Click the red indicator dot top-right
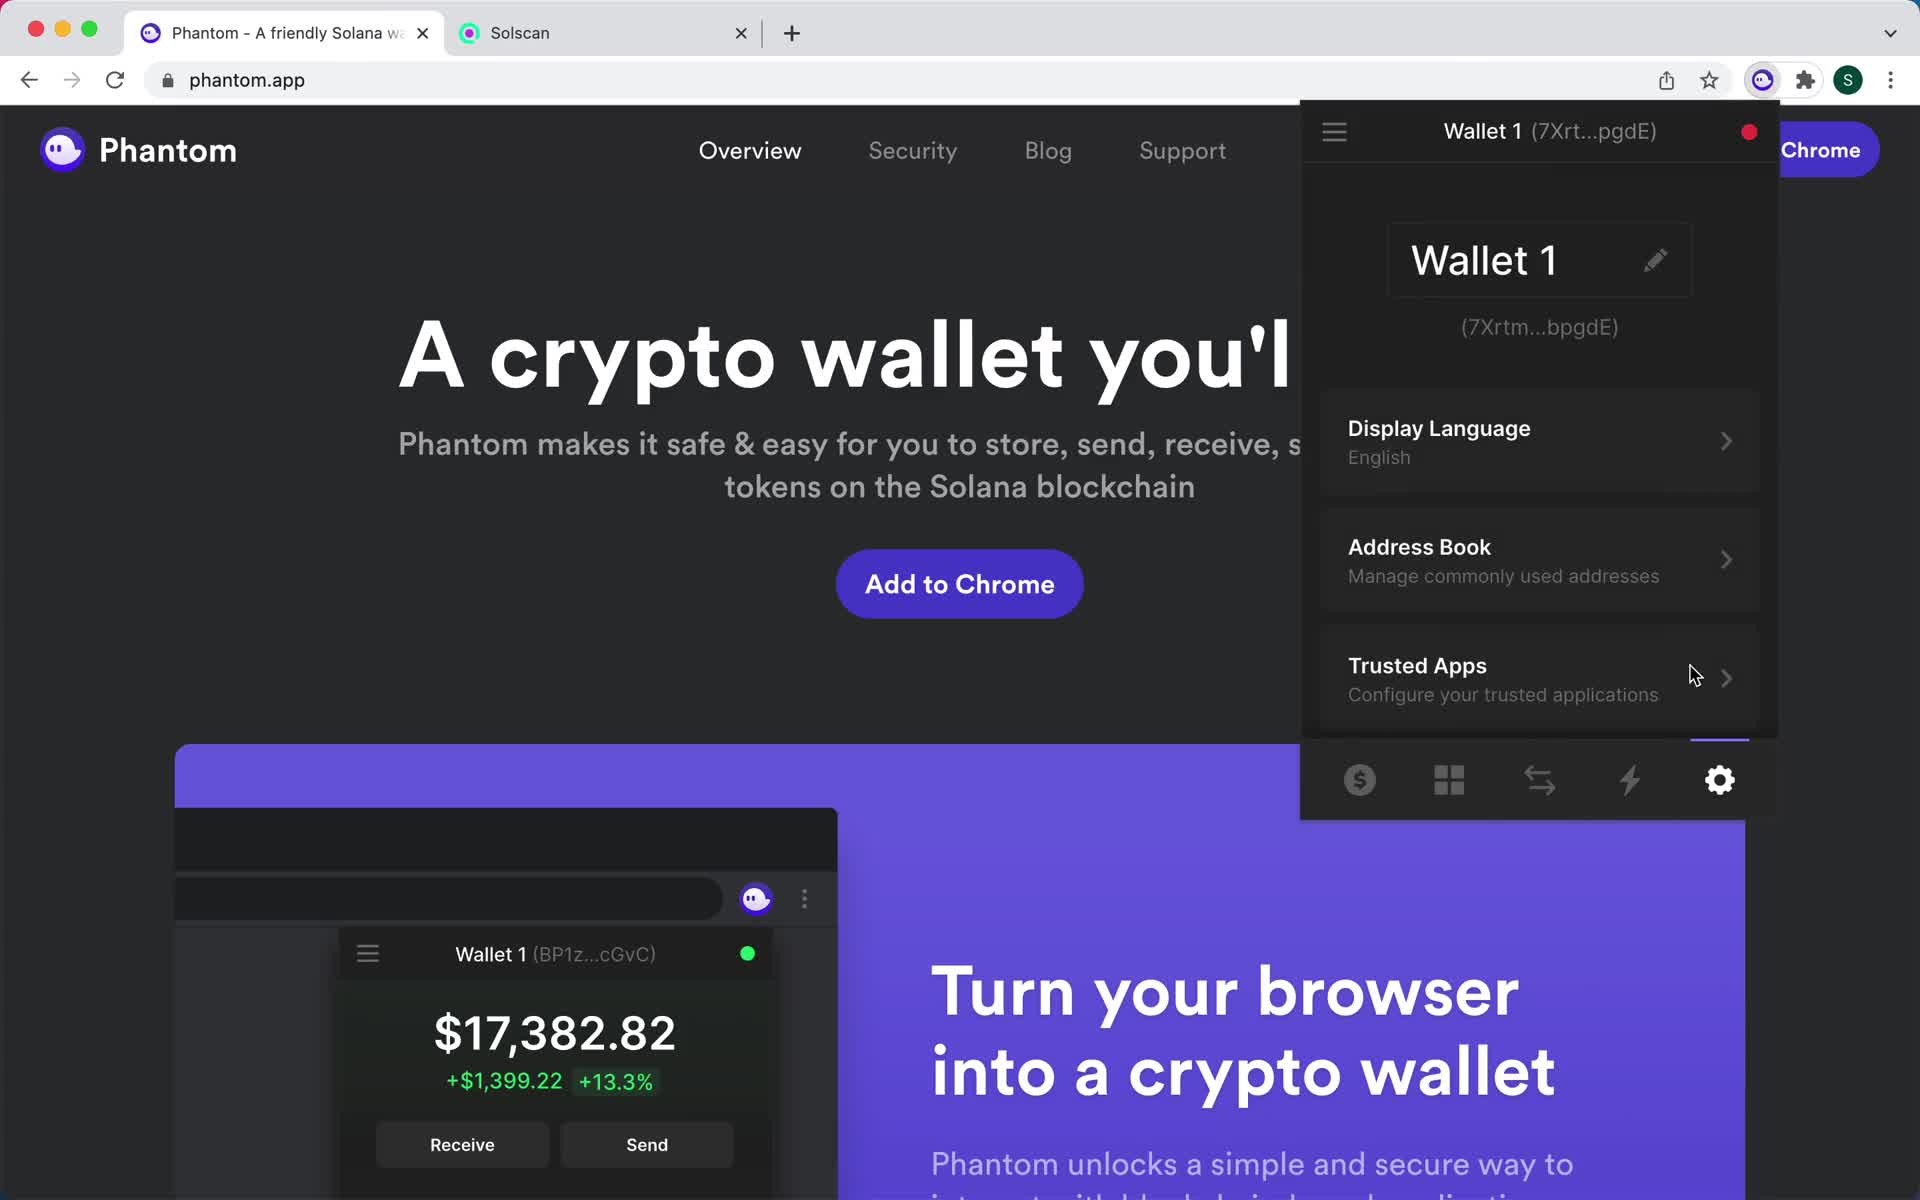Image resolution: width=1920 pixels, height=1200 pixels. (x=1749, y=130)
